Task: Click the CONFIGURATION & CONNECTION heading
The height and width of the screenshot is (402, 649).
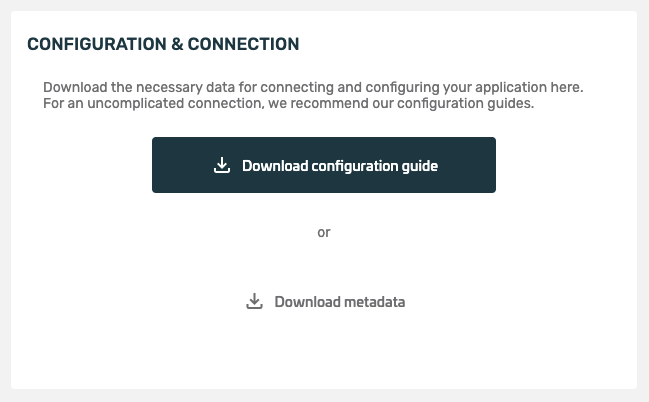Action: pos(163,44)
